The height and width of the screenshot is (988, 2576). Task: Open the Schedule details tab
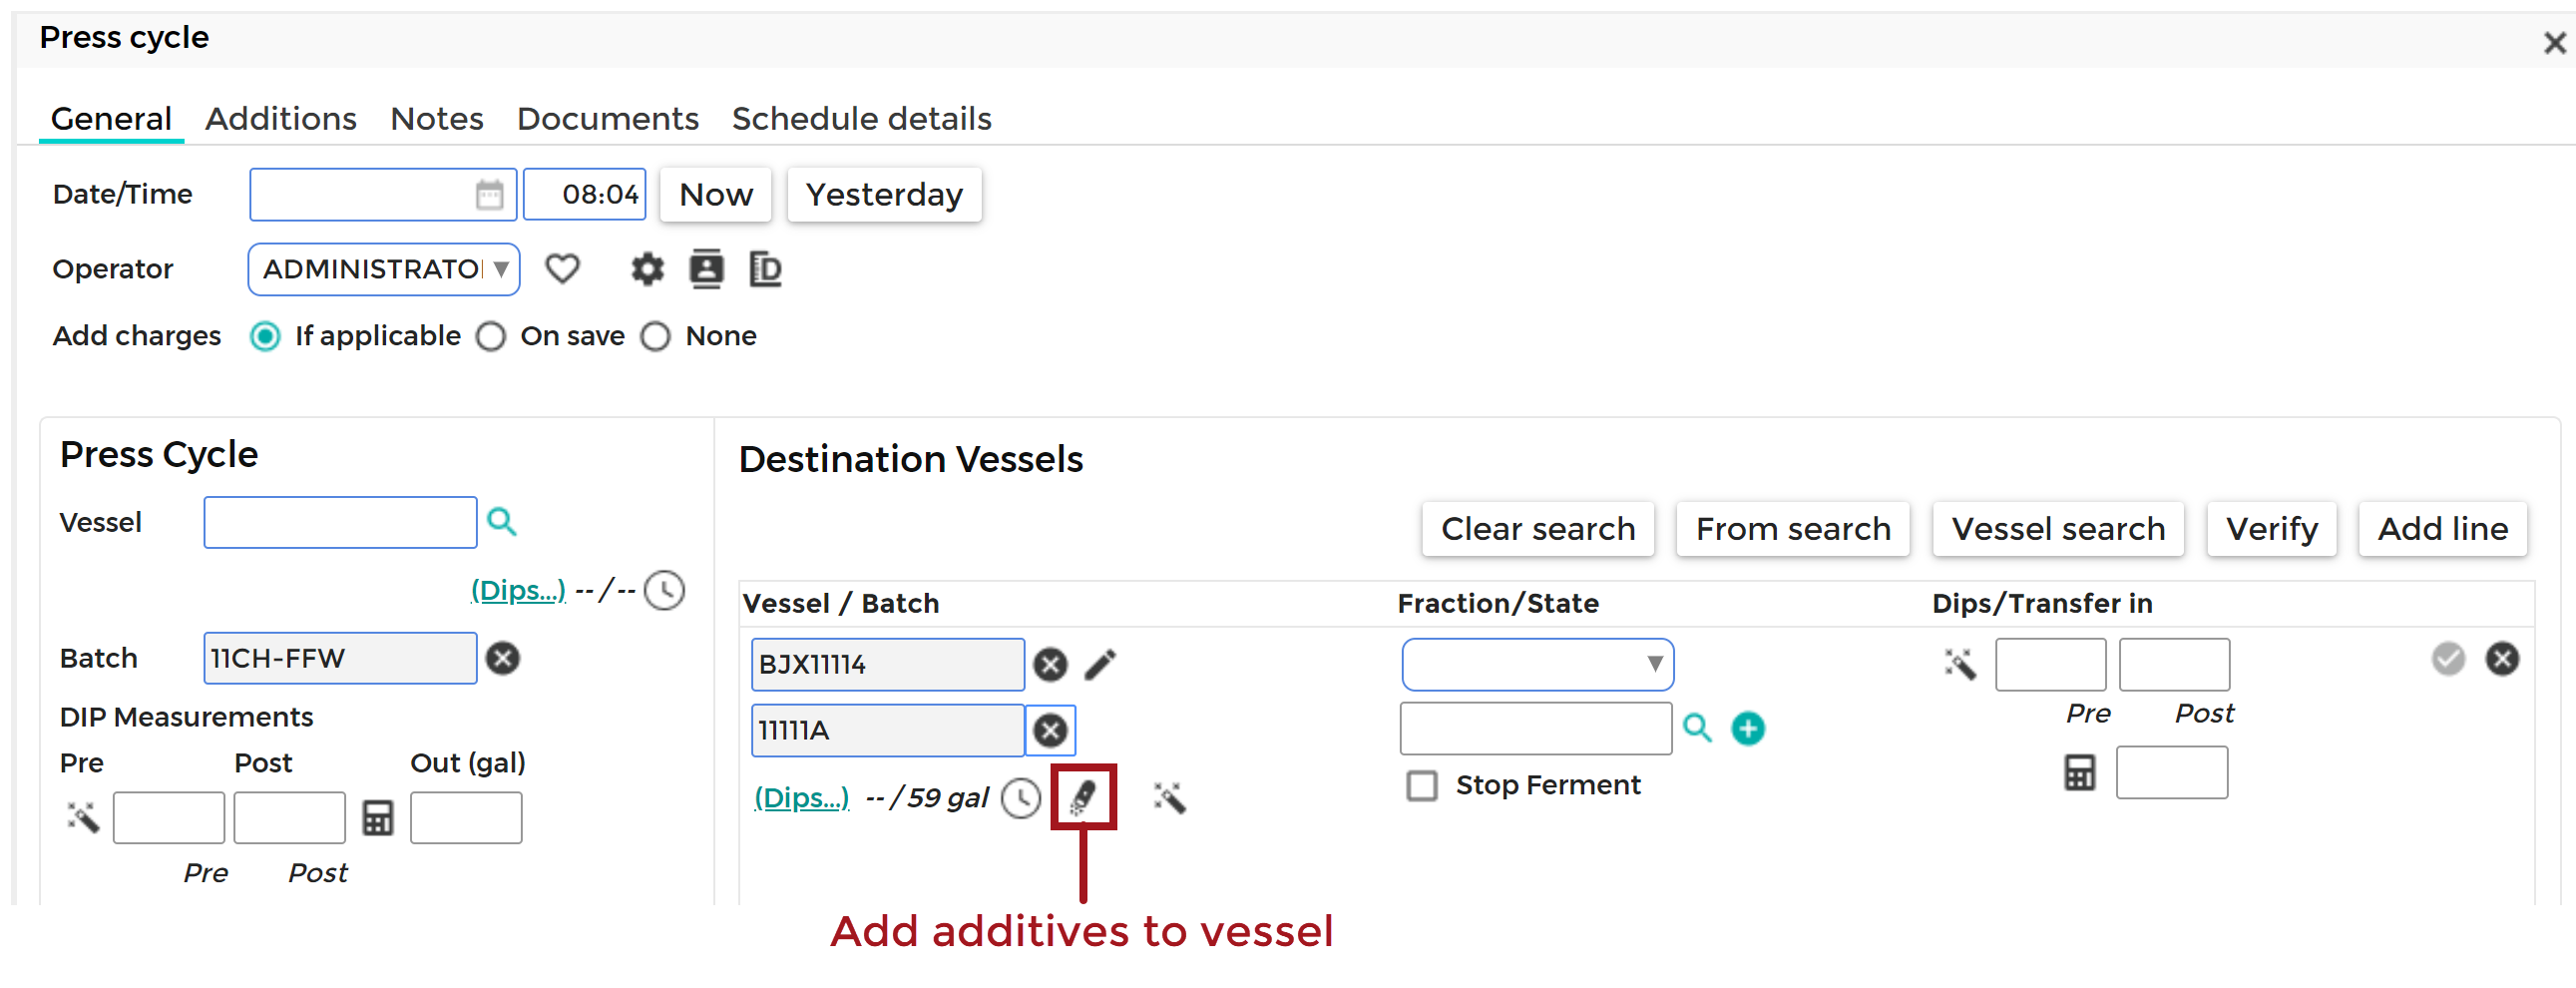(x=861, y=119)
